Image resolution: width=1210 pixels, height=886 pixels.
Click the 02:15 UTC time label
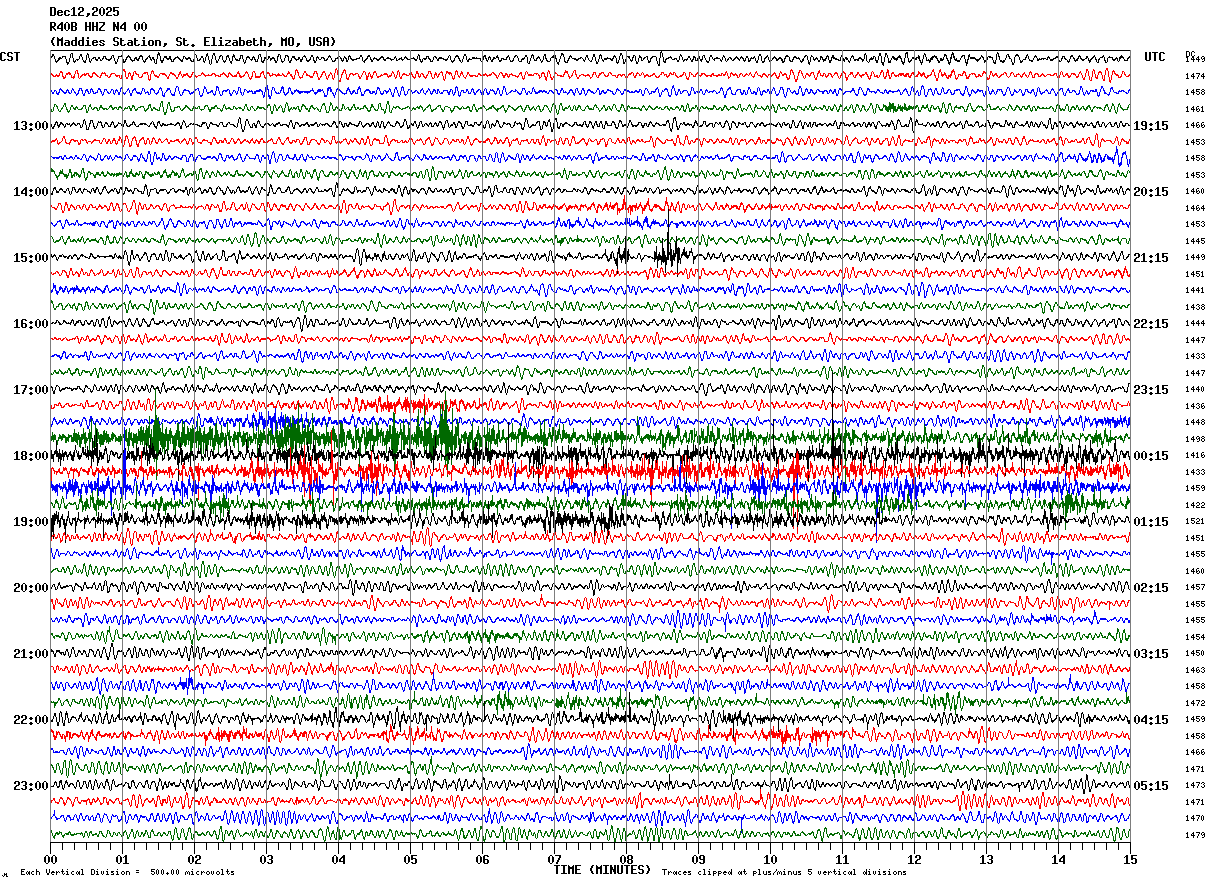click(1151, 588)
